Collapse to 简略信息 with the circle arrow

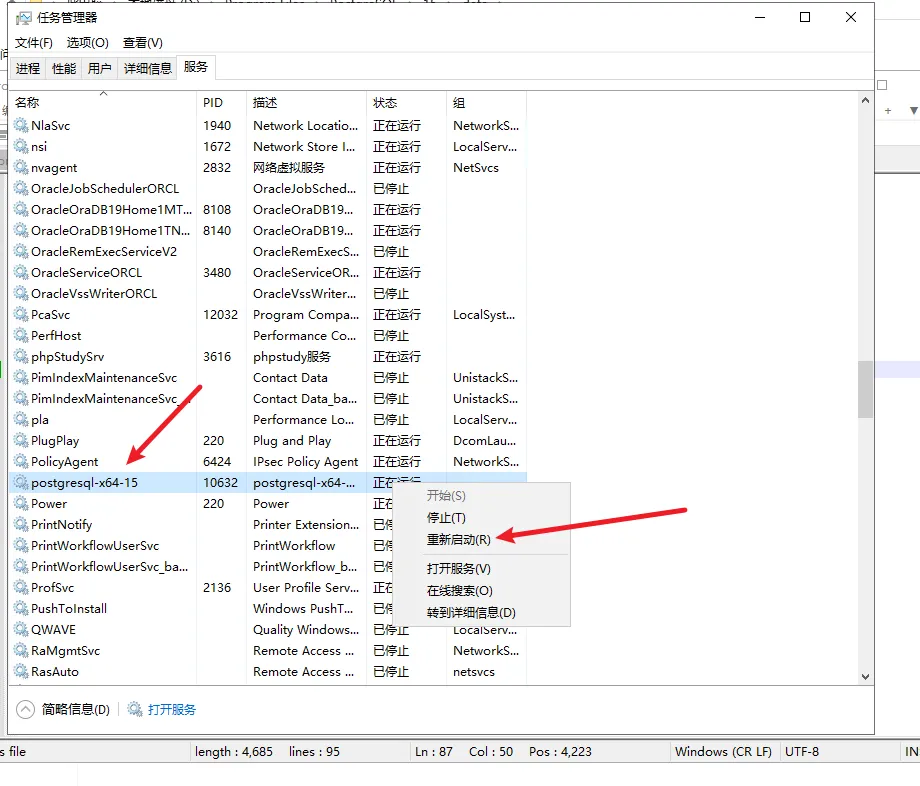(25, 709)
